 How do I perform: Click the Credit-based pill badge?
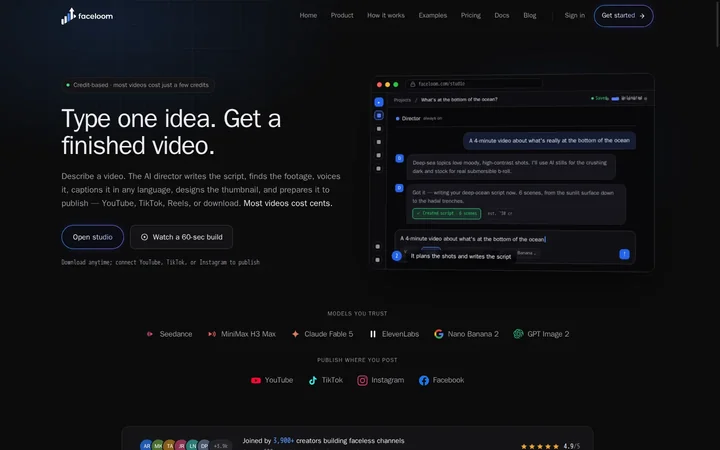point(138,85)
